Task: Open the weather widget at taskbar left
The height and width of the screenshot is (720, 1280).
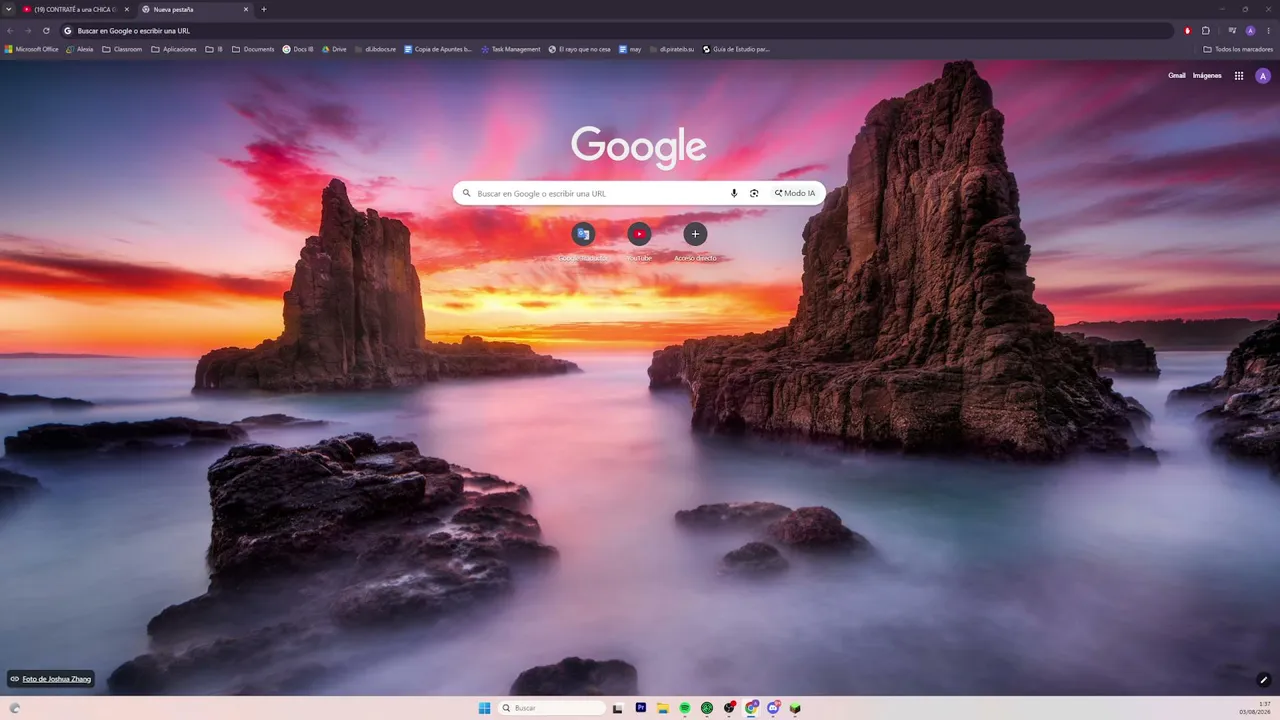Action: [15, 708]
